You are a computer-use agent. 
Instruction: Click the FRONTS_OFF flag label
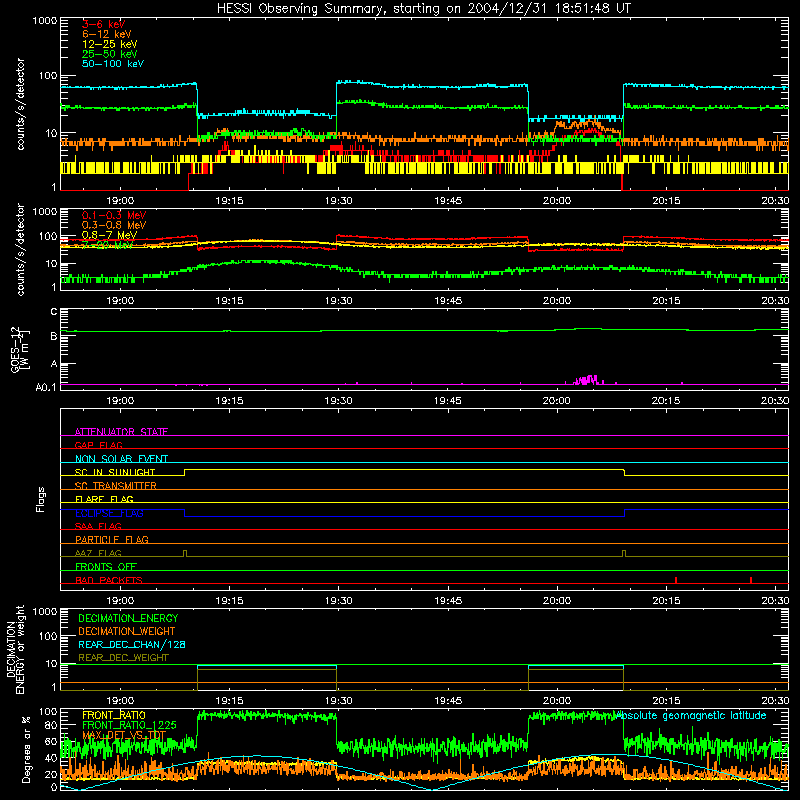[x=106, y=566]
